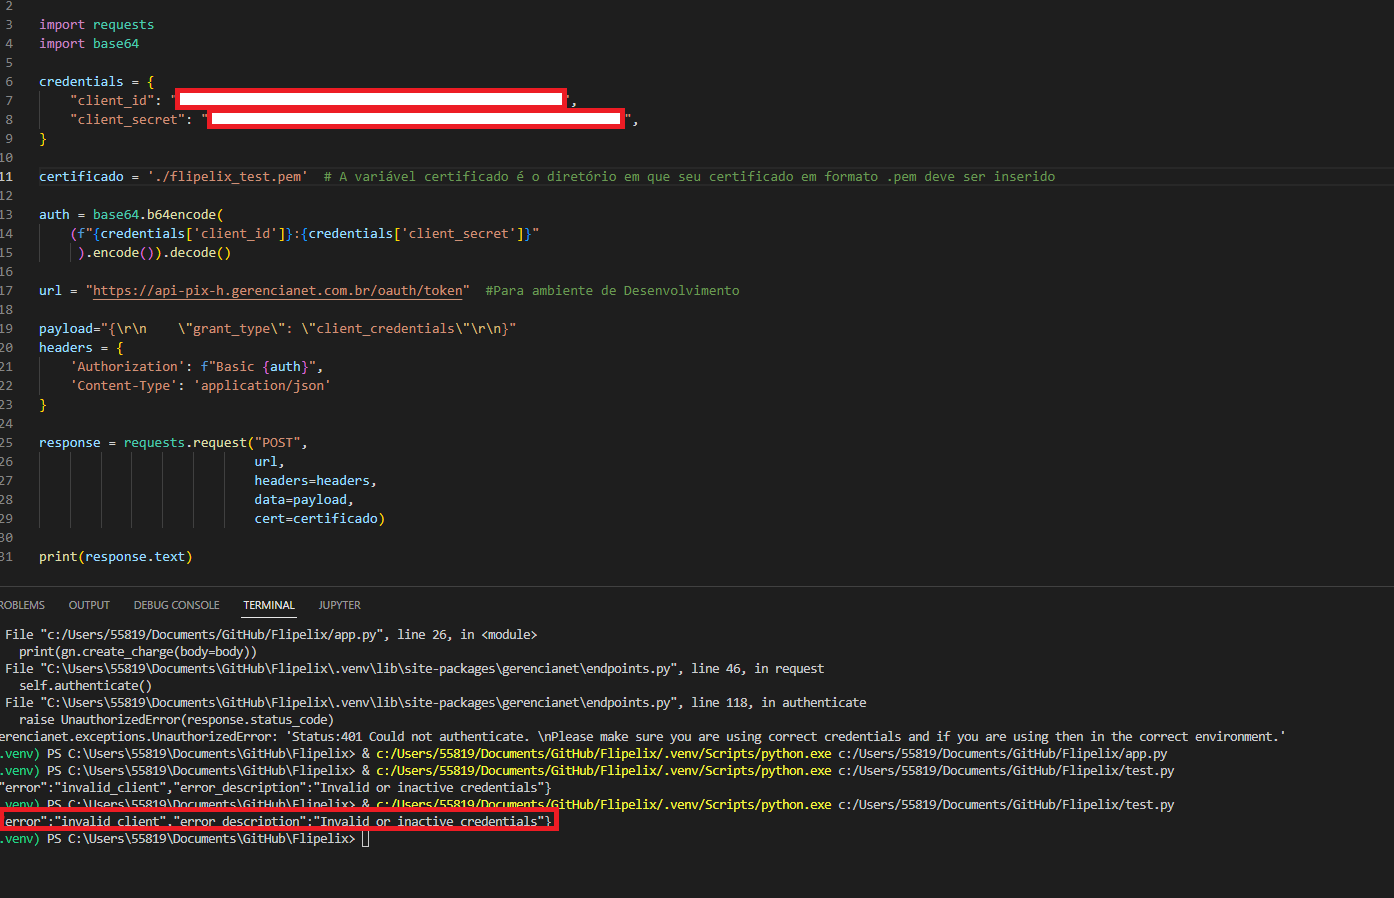
Task: Open endpoints.py line 118 traceback path
Action: tap(435, 703)
